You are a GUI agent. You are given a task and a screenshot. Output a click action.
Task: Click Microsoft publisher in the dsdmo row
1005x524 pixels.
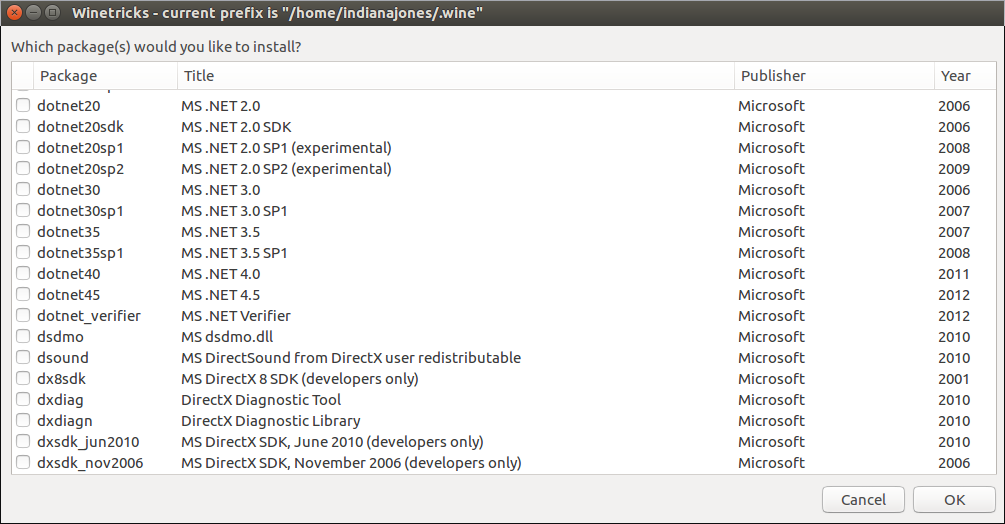771,337
